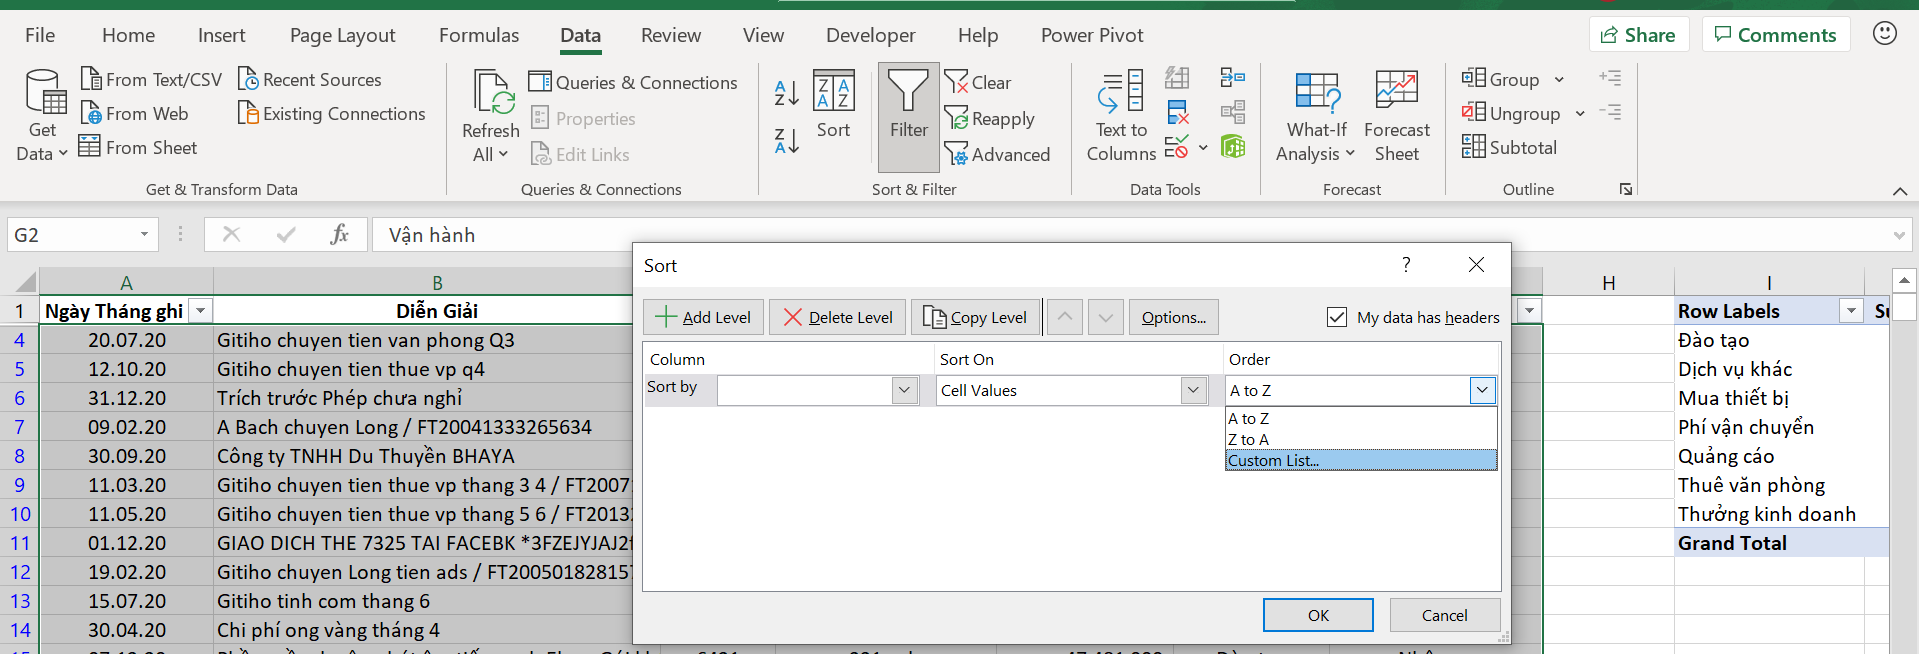The height and width of the screenshot is (654, 1919).
Task: Expand the Sort On dropdown
Action: pos(1193,390)
